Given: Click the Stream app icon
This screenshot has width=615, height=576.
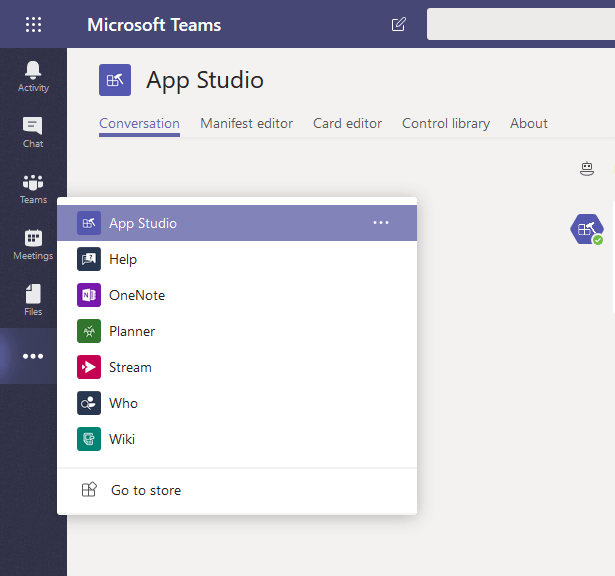Looking at the screenshot, I should [x=89, y=367].
